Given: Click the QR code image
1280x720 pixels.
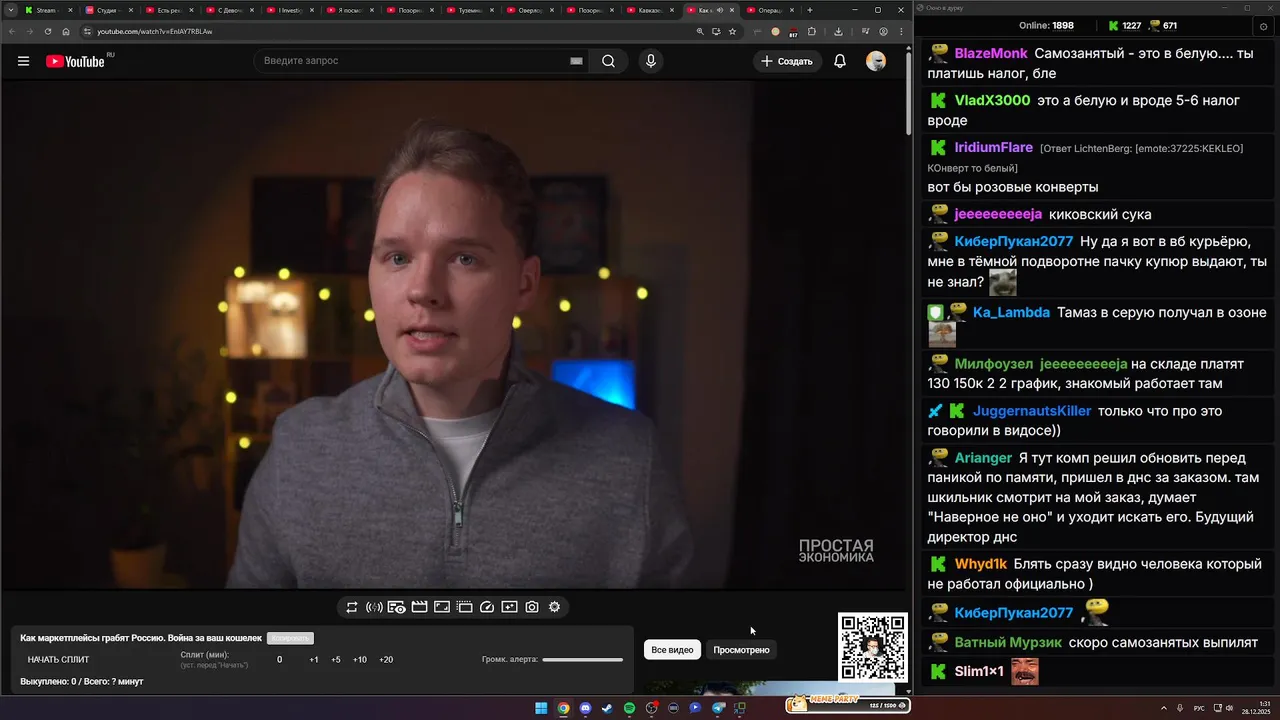Looking at the screenshot, I should pyautogui.click(x=873, y=648).
